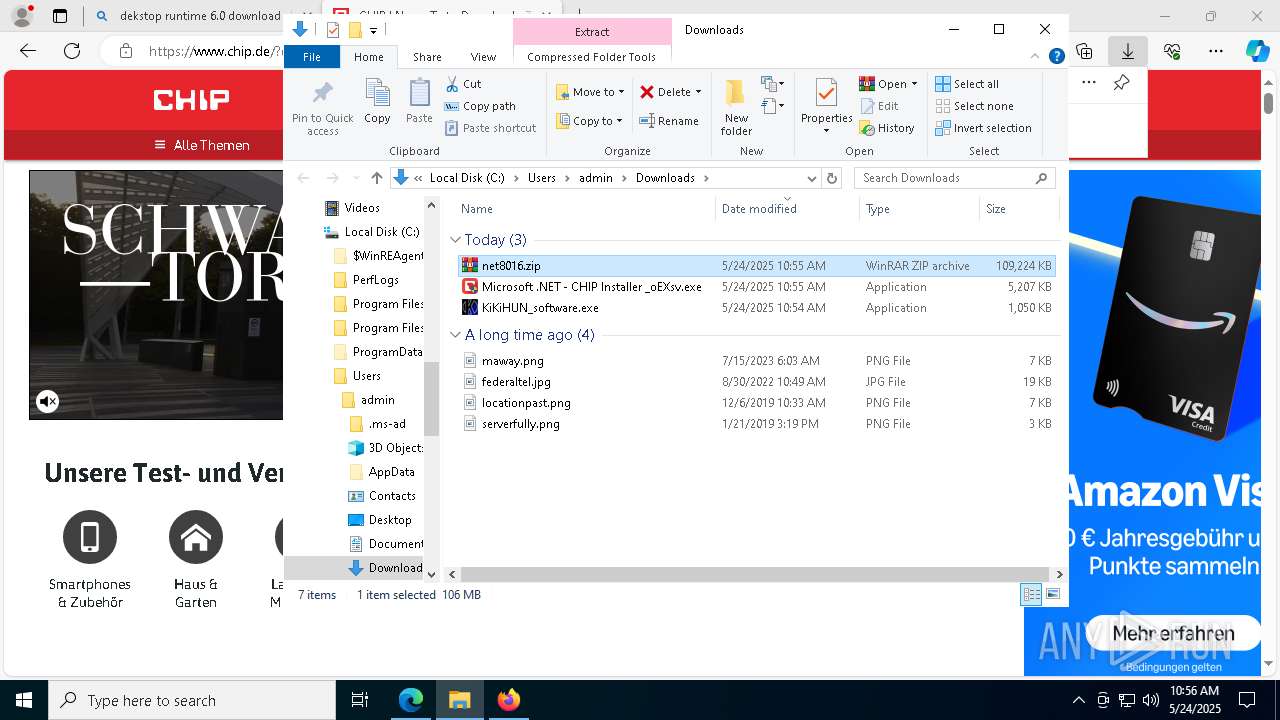Unmute the CHIP video ad
Screen dimensions: 1280x720
coord(47,402)
